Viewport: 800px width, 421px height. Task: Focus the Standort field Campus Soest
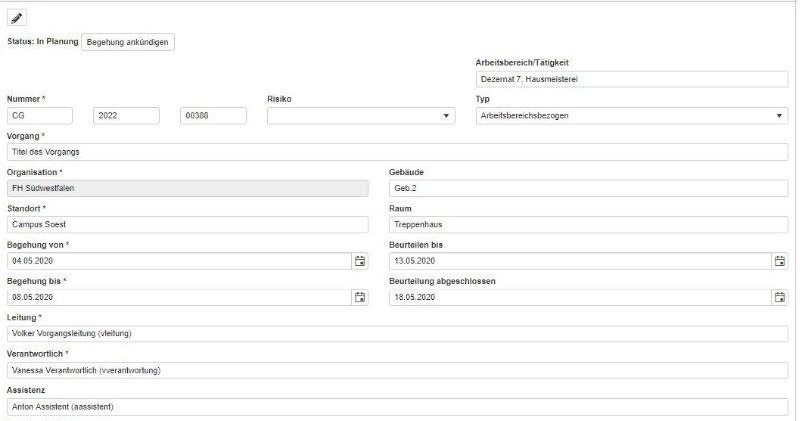(187, 225)
